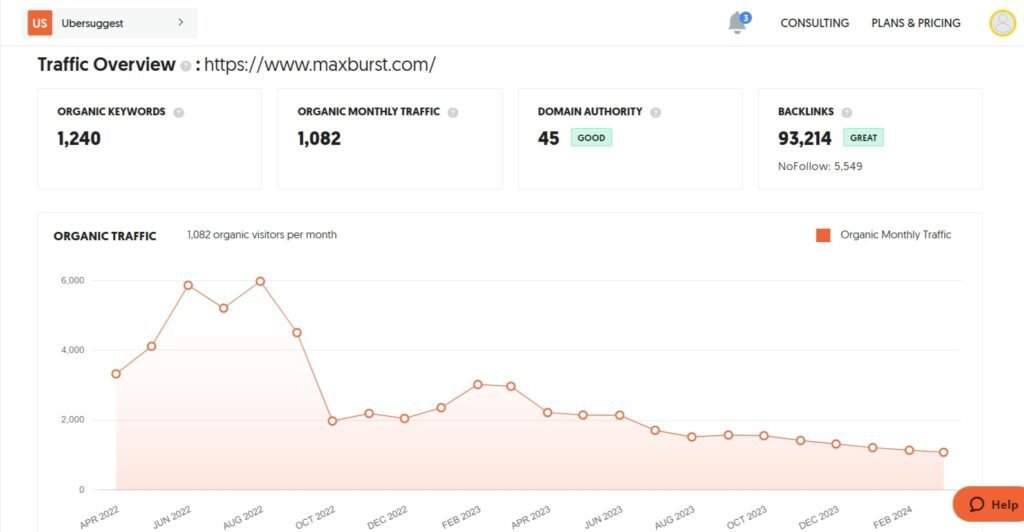The height and width of the screenshot is (532, 1024).
Task: Open the notifications bell icon
Action: (738, 23)
